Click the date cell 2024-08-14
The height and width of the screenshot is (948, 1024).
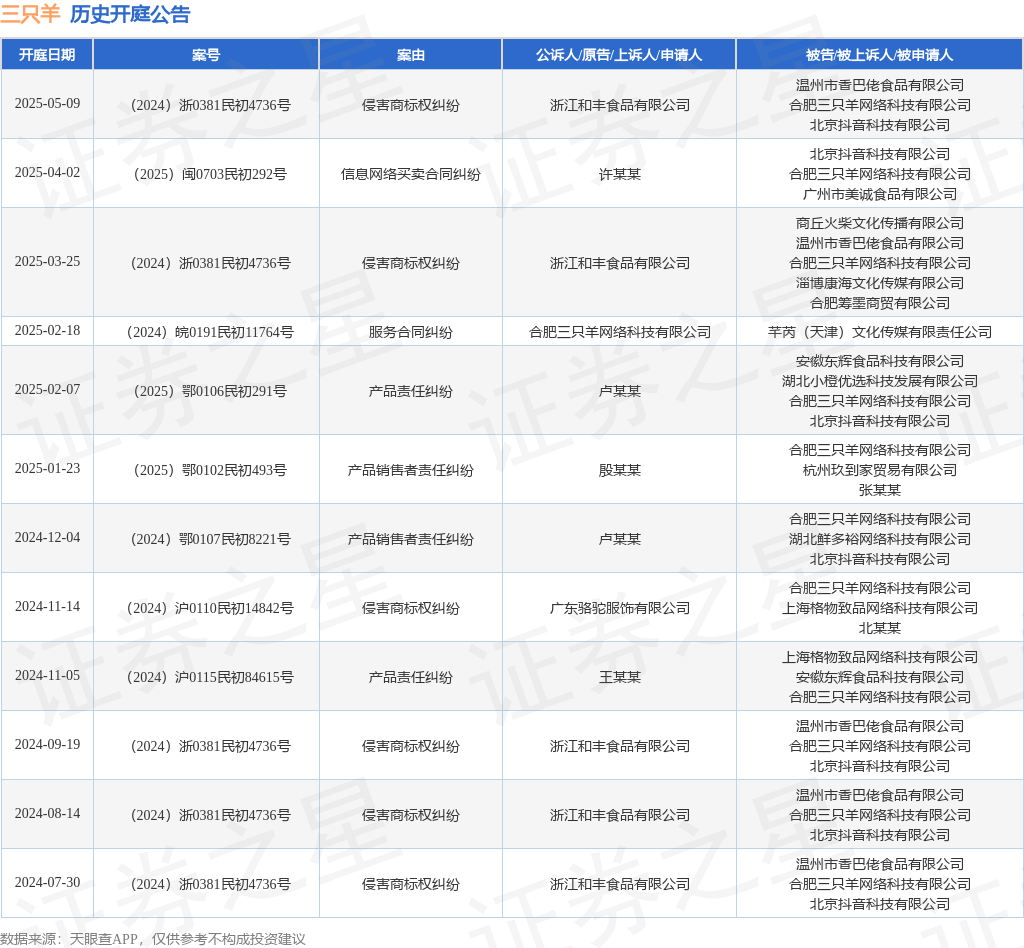pos(47,814)
